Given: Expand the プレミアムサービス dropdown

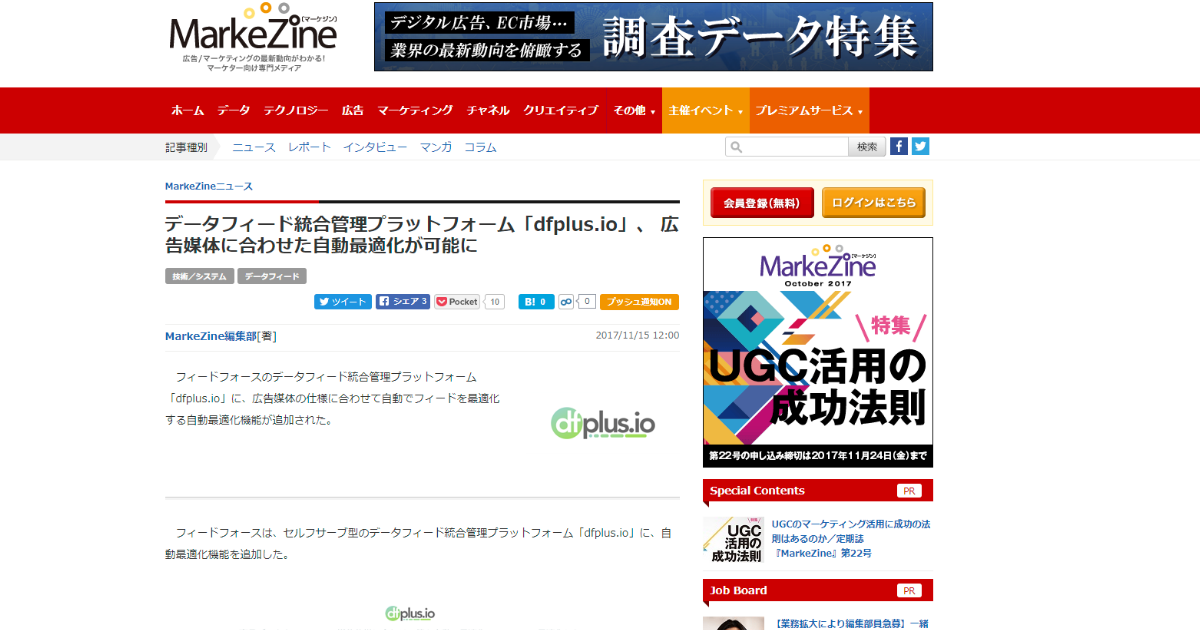Looking at the screenshot, I should tap(809, 110).
